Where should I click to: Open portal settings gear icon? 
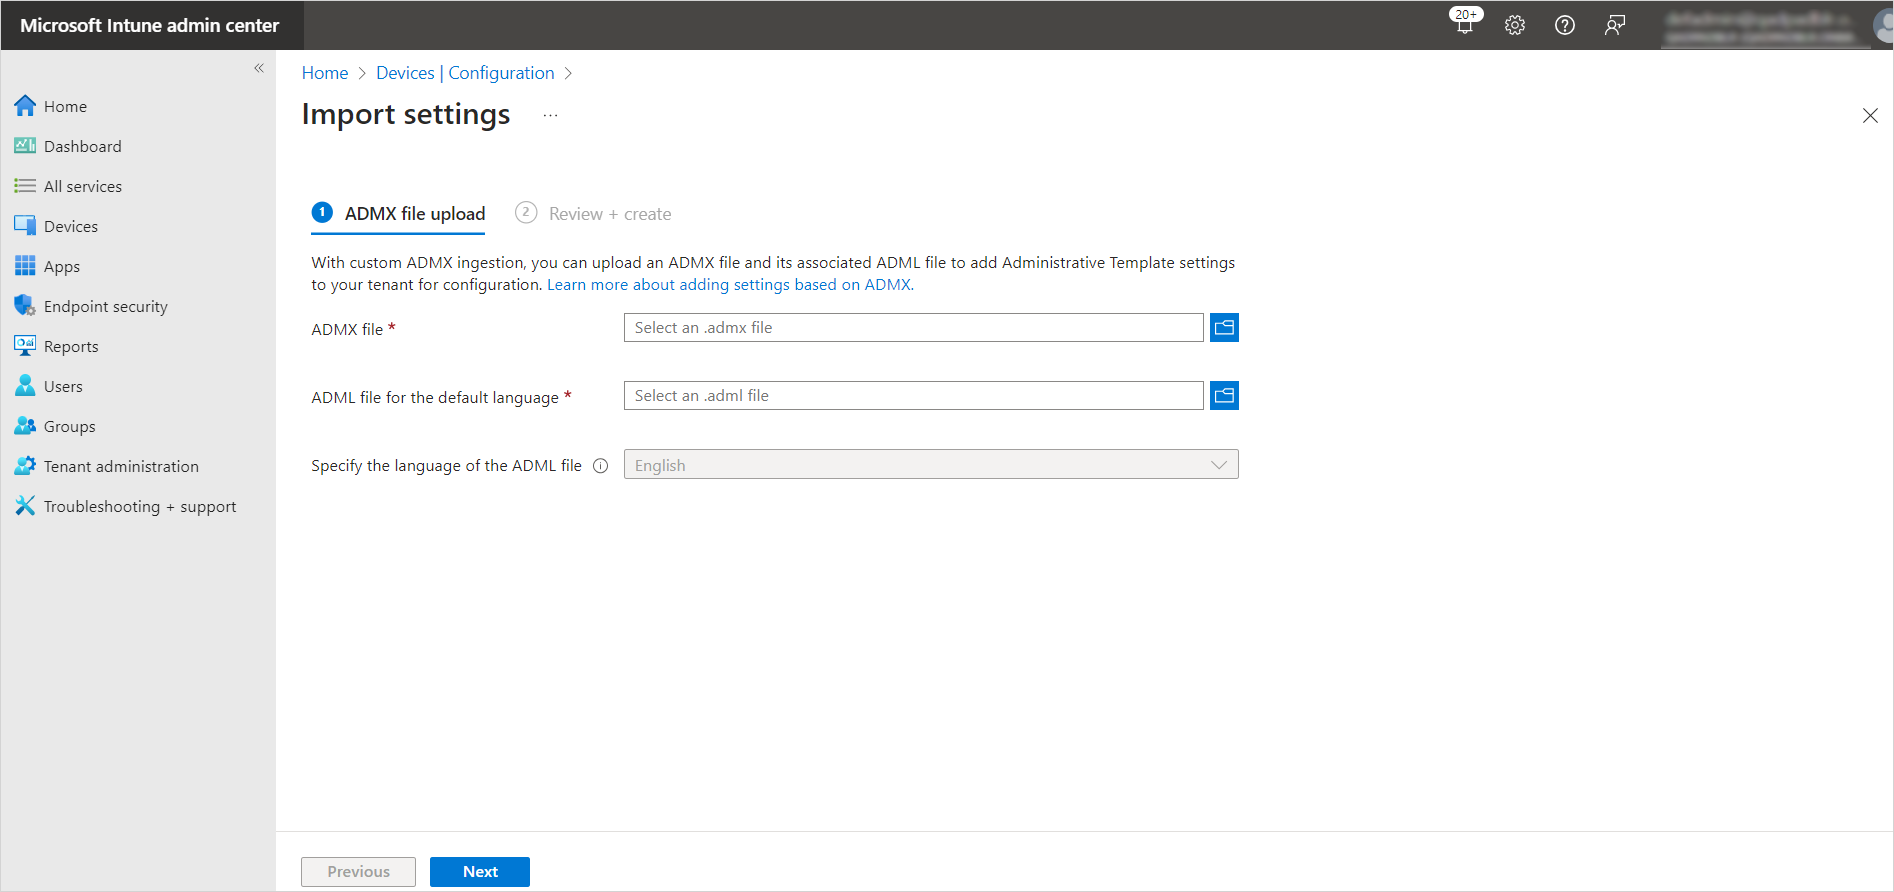click(1514, 25)
